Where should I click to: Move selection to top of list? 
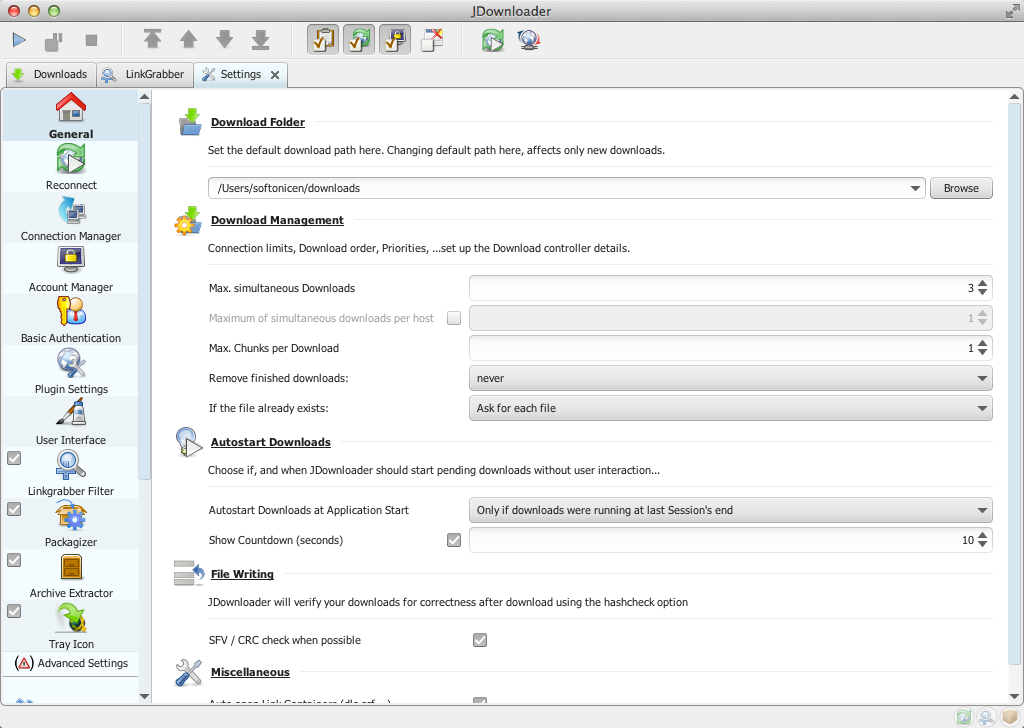tap(152, 39)
